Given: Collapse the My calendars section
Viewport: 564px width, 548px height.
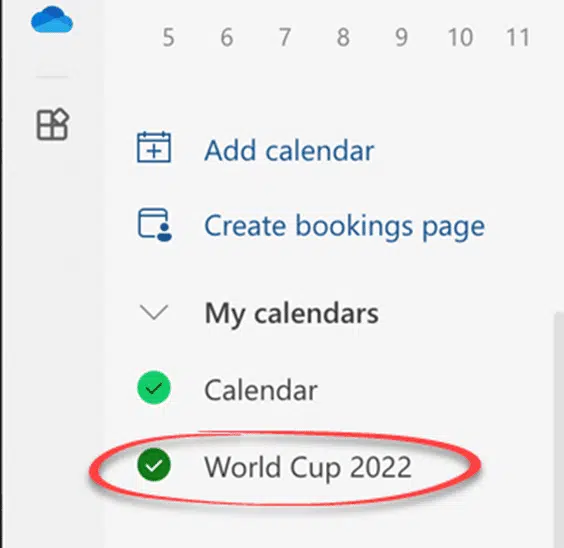Looking at the screenshot, I should pyautogui.click(x=154, y=312).
